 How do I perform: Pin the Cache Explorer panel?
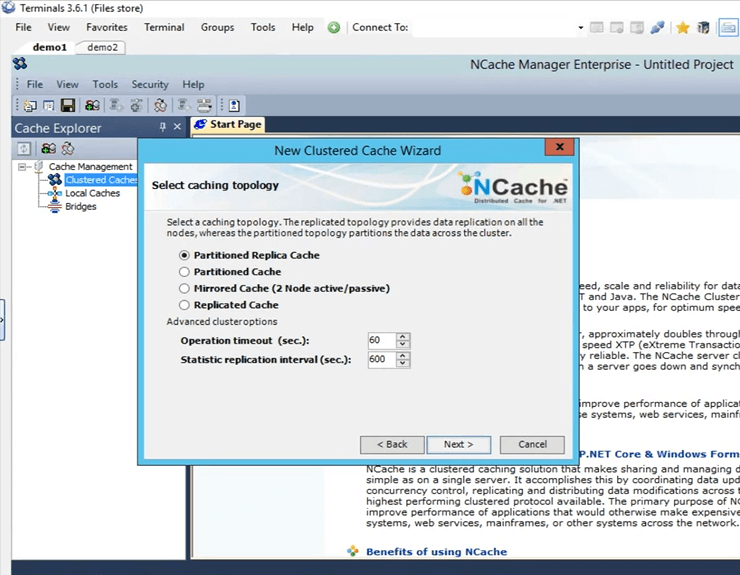(x=163, y=127)
